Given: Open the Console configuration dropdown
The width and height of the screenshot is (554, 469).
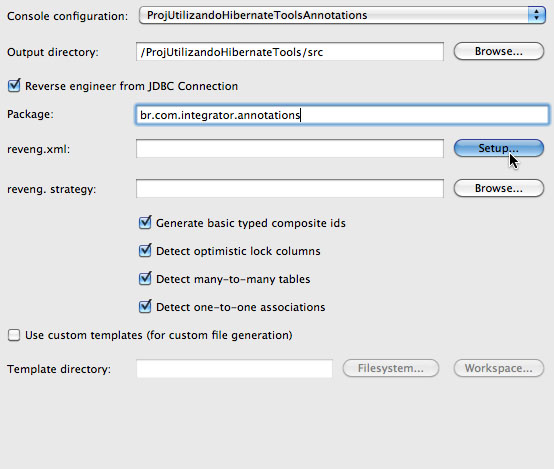Looking at the screenshot, I should [342, 15].
